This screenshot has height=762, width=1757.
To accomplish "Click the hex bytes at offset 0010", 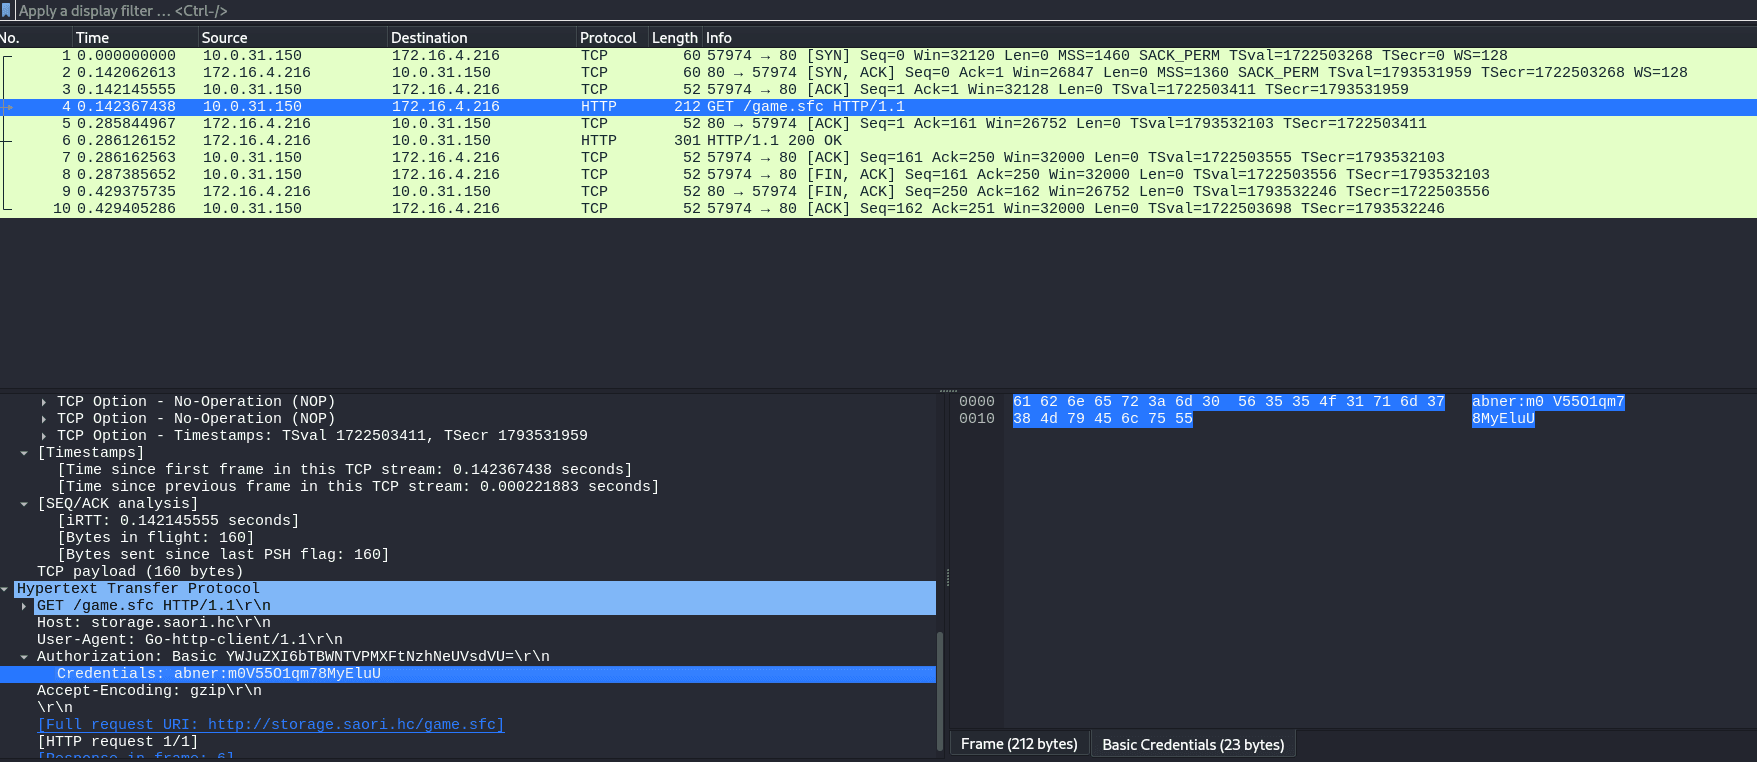I will coord(1102,419).
